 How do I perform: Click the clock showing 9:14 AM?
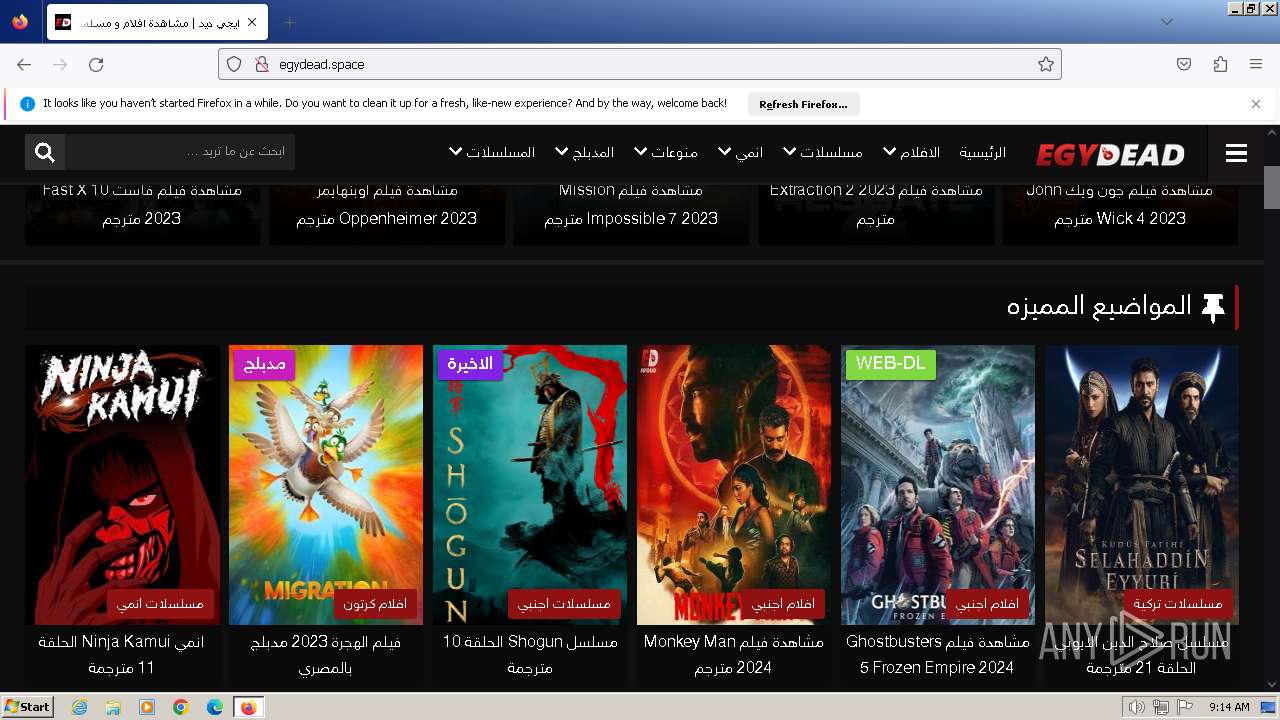(1229, 707)
